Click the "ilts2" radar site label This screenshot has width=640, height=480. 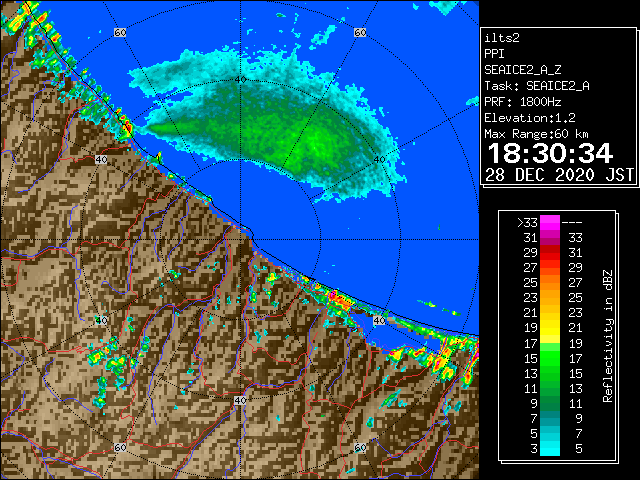[502, 38]
